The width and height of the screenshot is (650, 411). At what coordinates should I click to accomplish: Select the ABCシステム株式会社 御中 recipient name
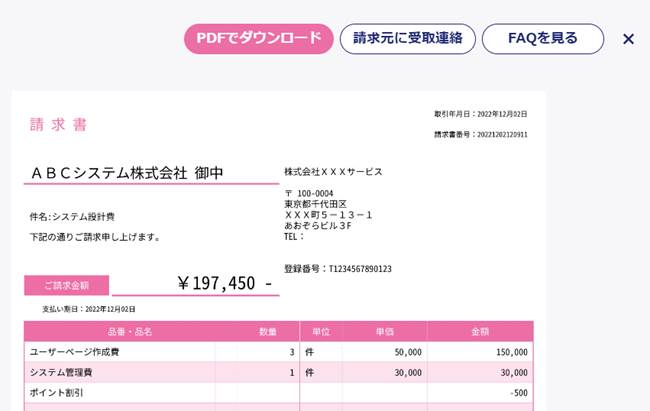127,173
